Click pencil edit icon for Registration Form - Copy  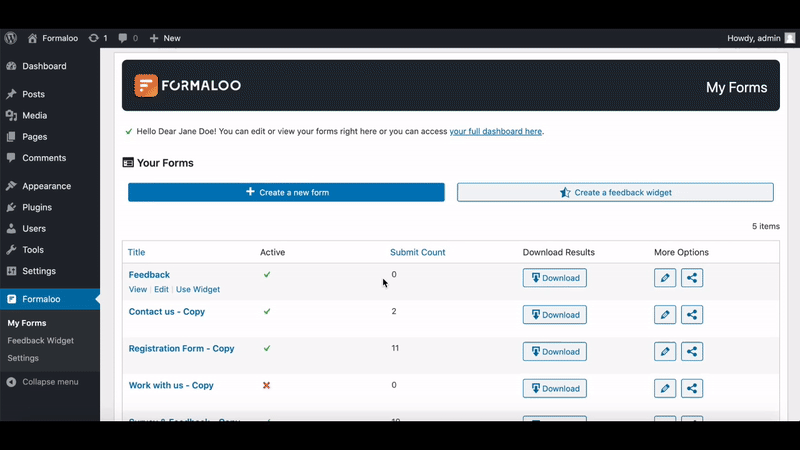(665, 352)
